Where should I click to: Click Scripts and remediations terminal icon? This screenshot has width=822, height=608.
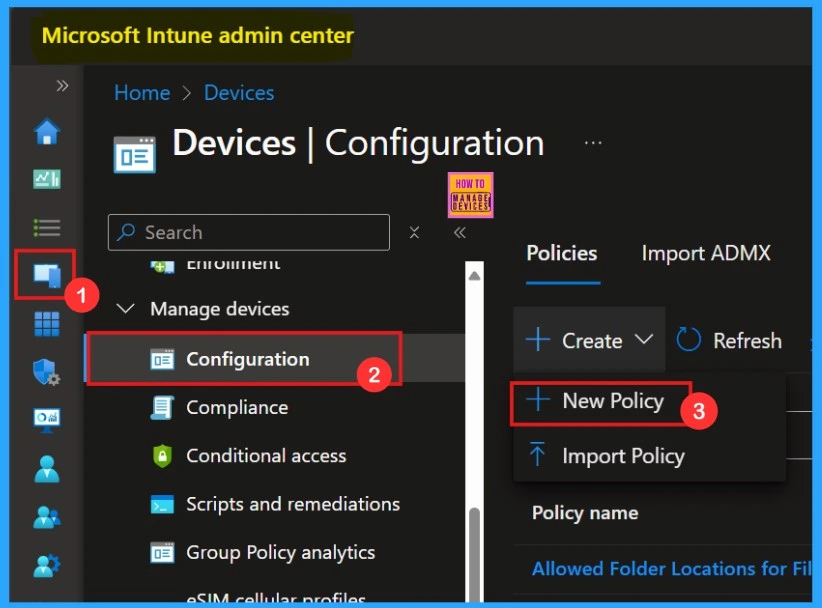point(162,505)
